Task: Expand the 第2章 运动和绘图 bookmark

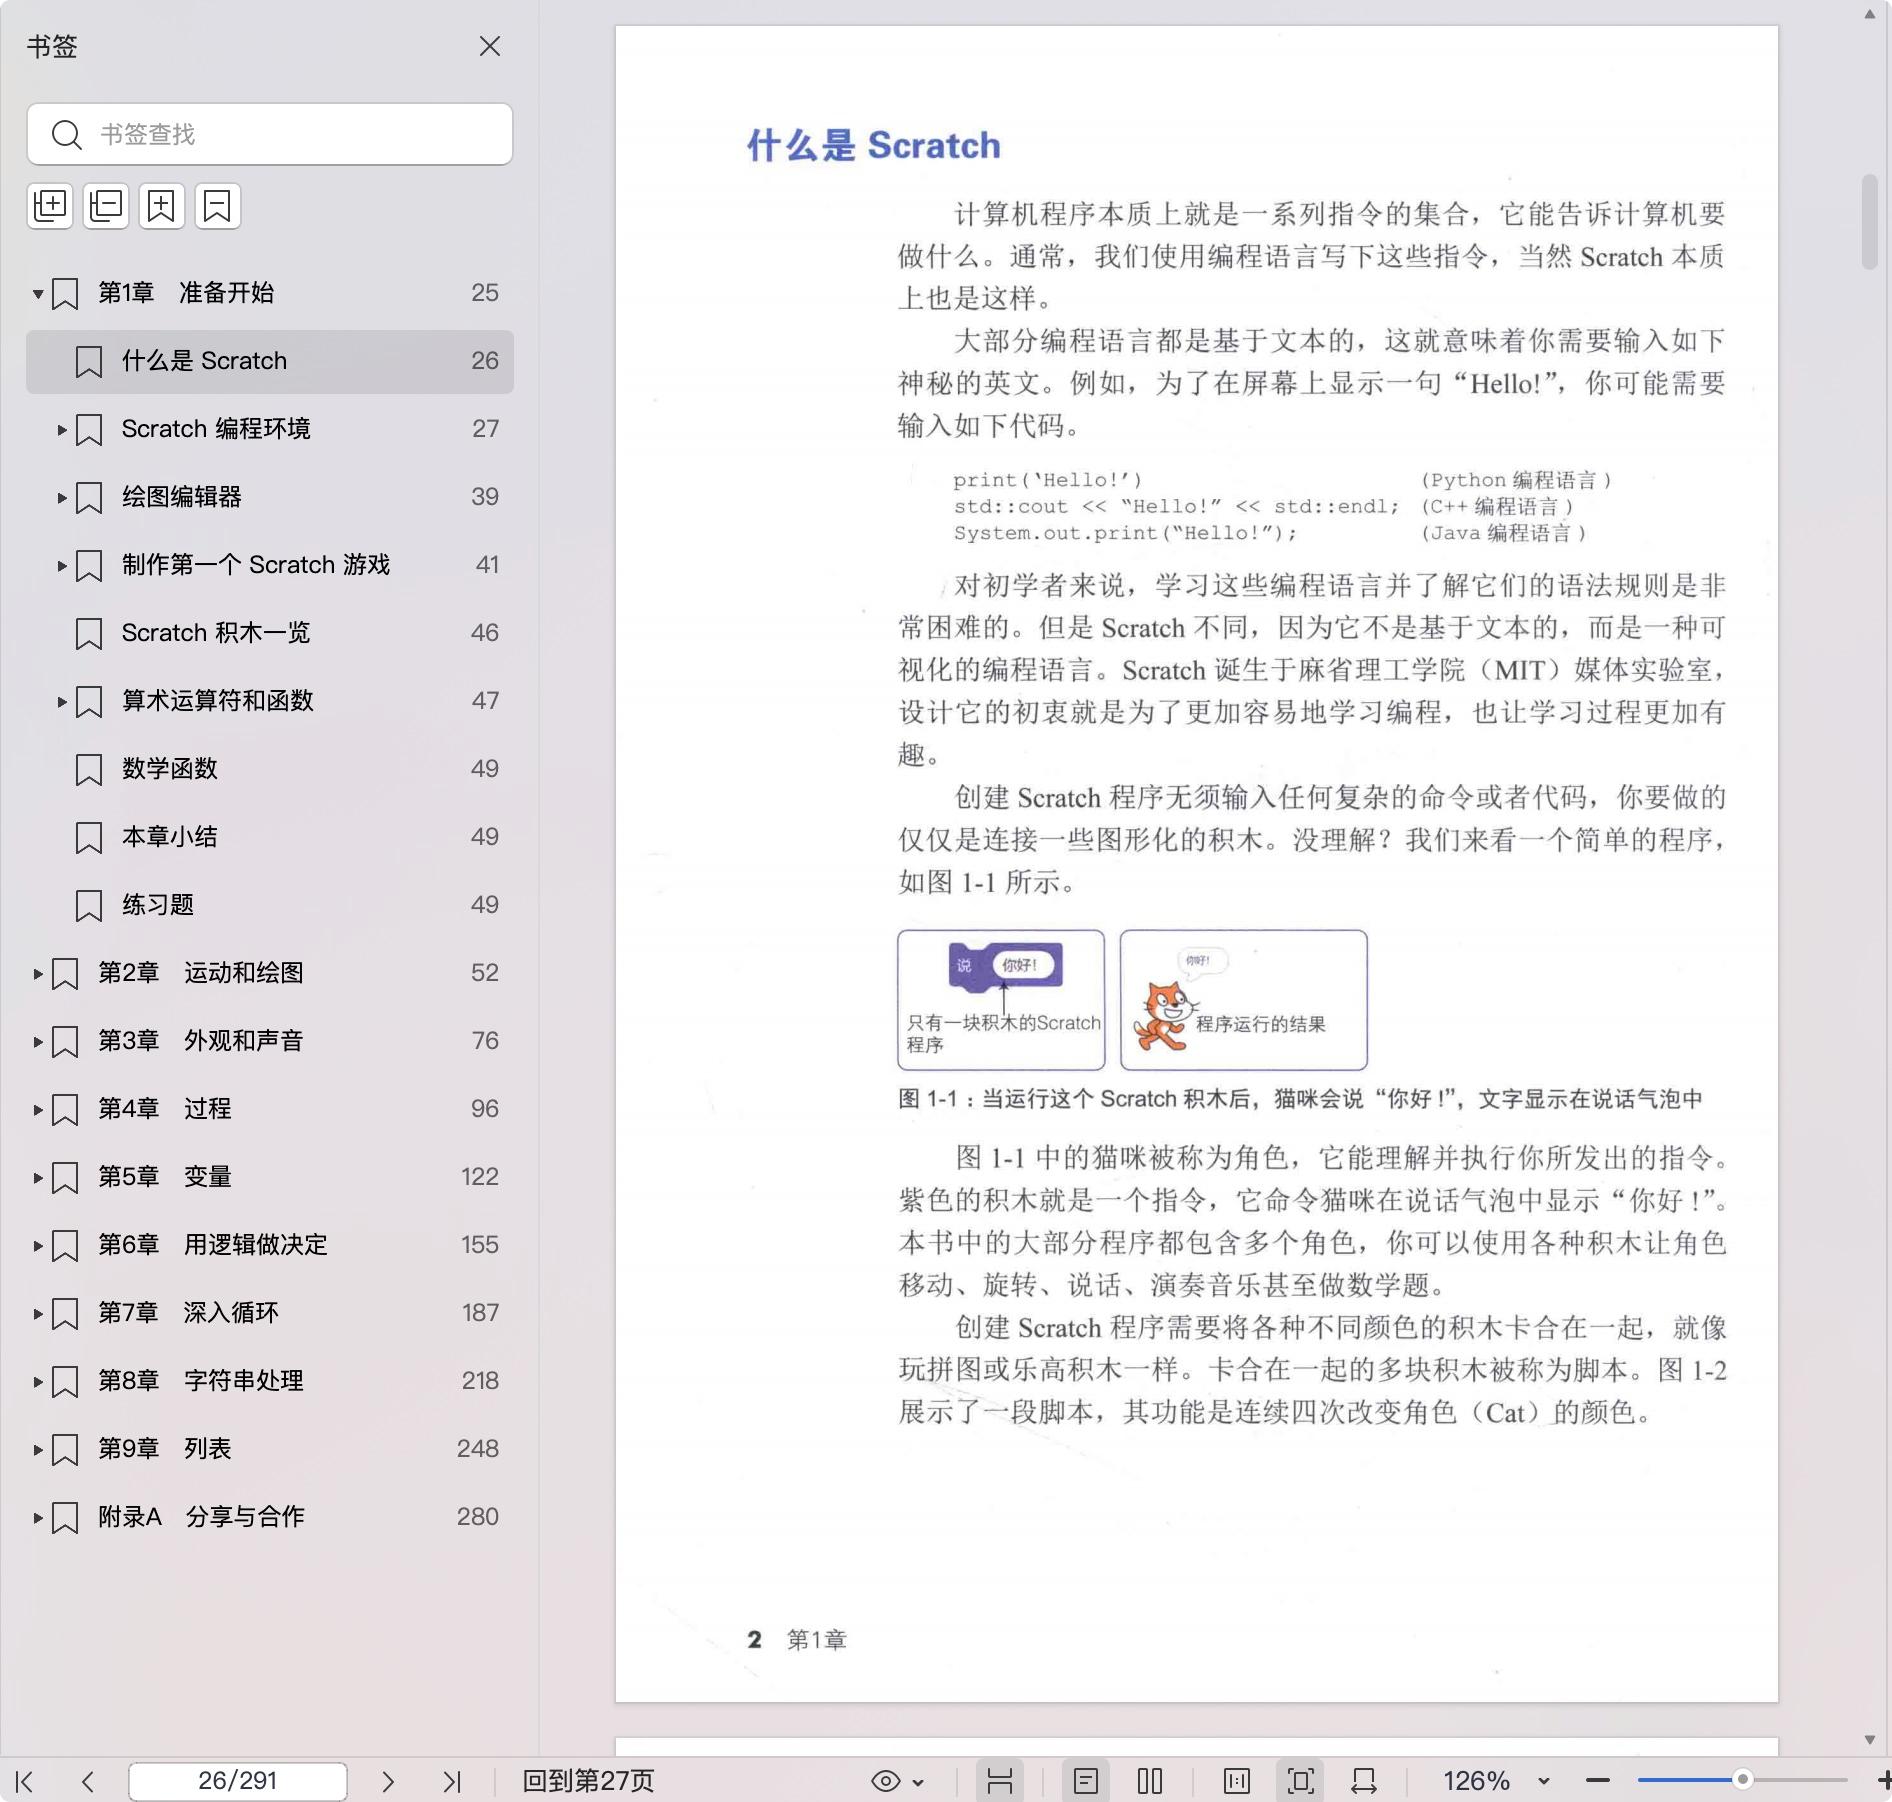Action: click(x=38, y=973)
